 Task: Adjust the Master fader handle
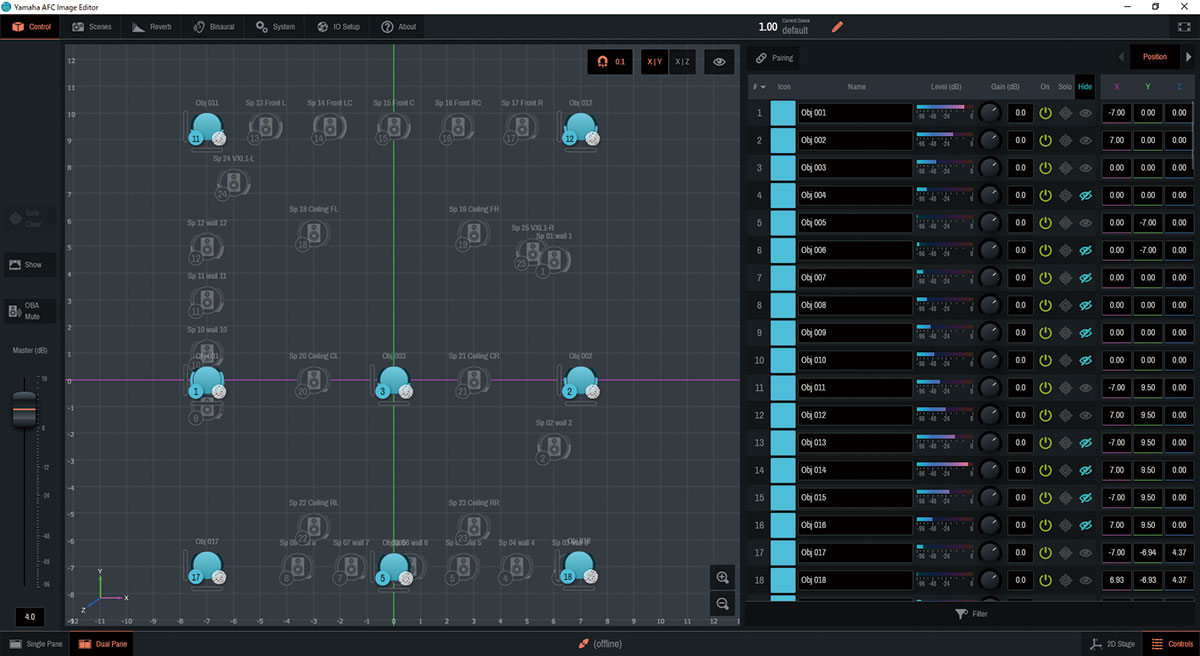[x=25, y=410]
